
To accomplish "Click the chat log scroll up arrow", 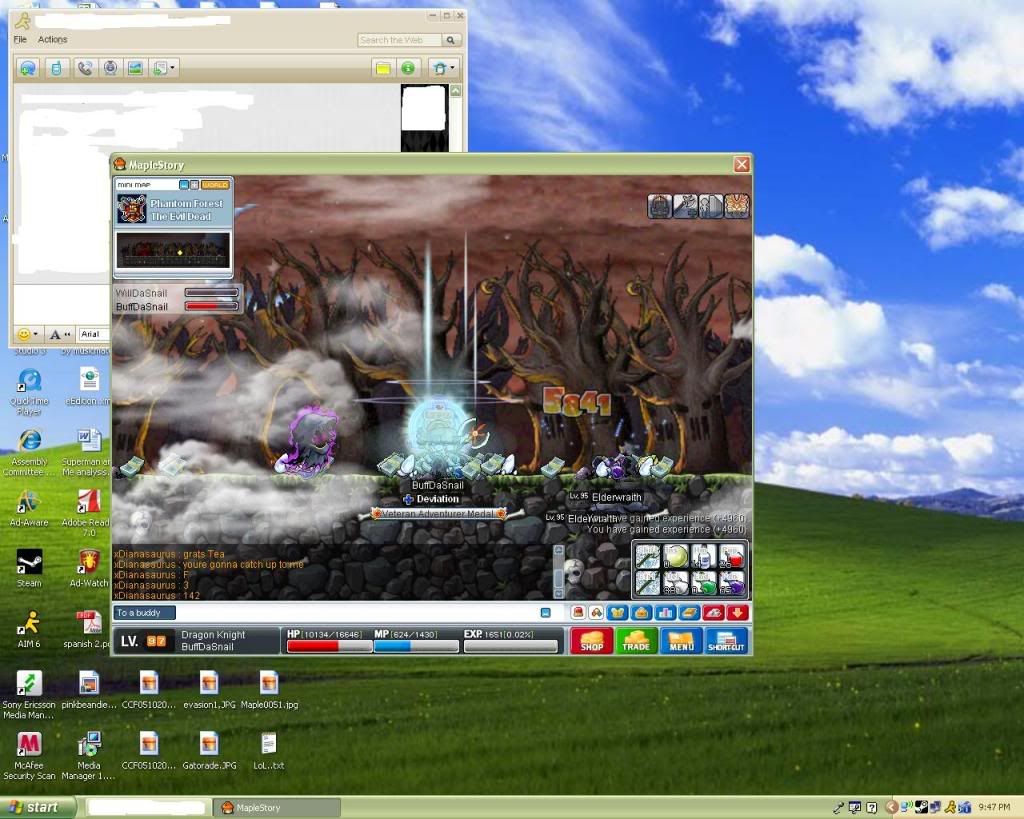I will tap(558, 551).
